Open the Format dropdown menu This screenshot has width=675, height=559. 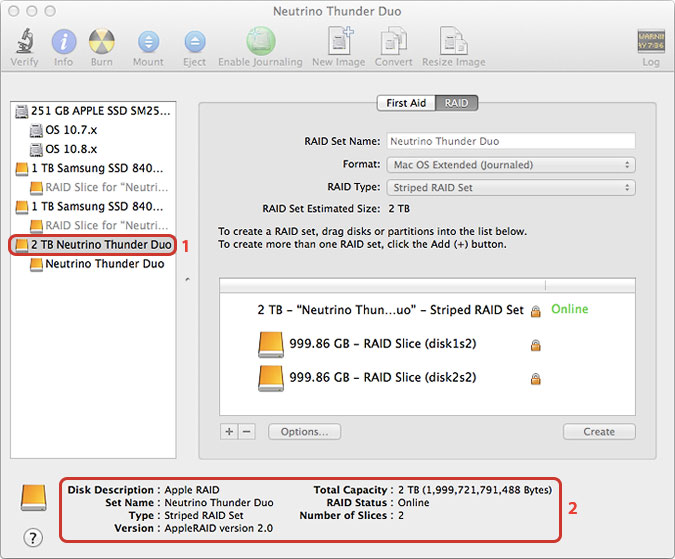pyautogui.click(x=510, y=165)
